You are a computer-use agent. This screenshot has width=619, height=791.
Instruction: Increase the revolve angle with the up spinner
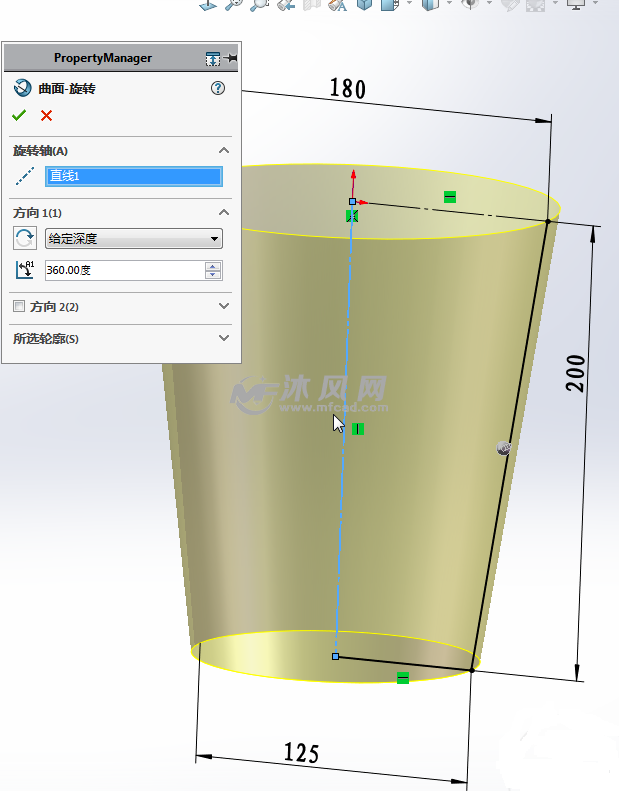(213, 266)
